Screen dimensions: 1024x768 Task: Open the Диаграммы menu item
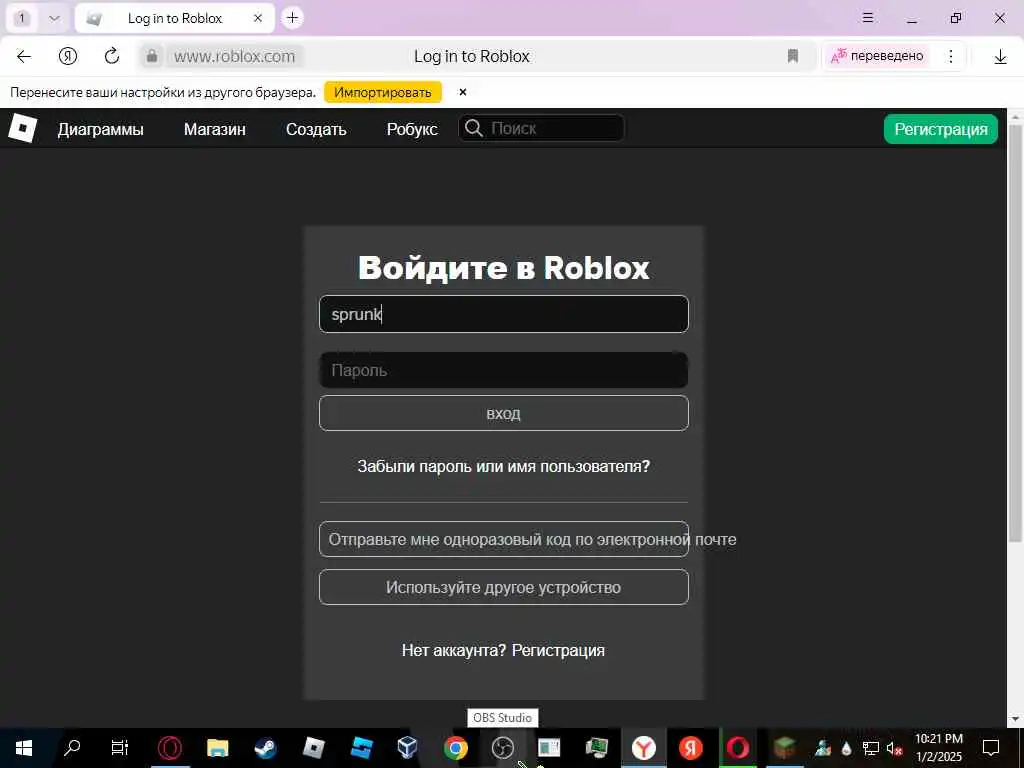click(x=101, y=129)
